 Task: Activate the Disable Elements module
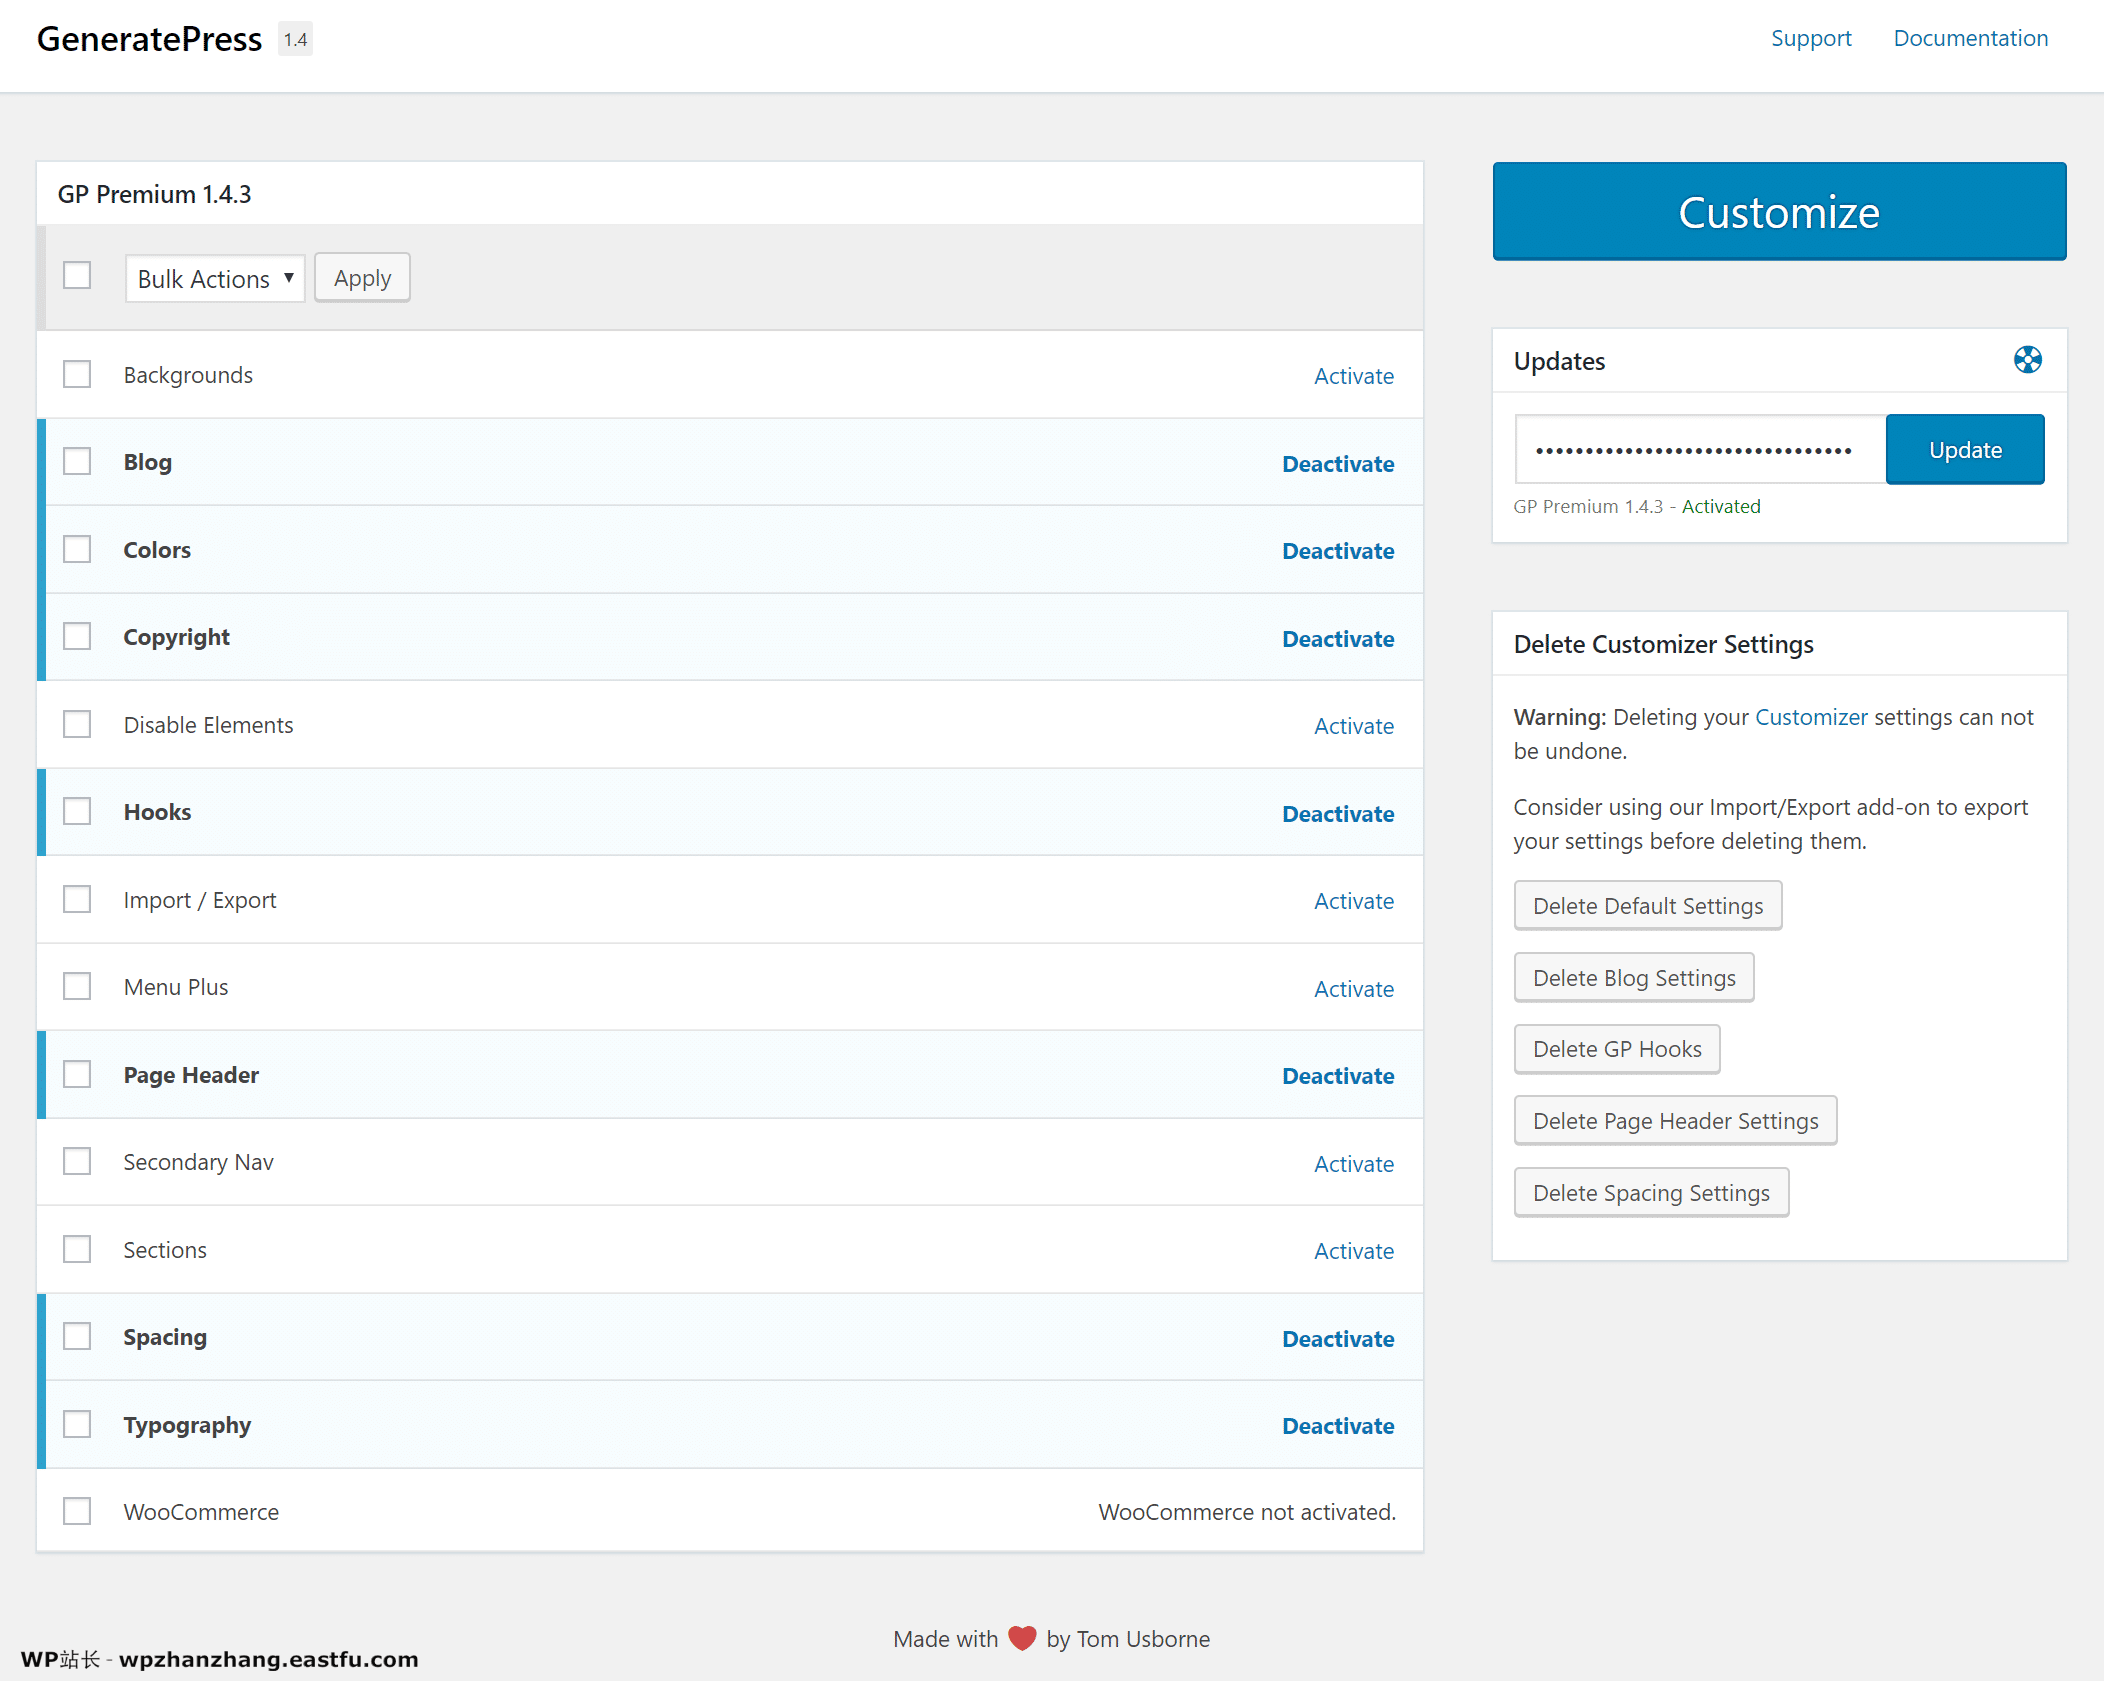click(1354, 726)
